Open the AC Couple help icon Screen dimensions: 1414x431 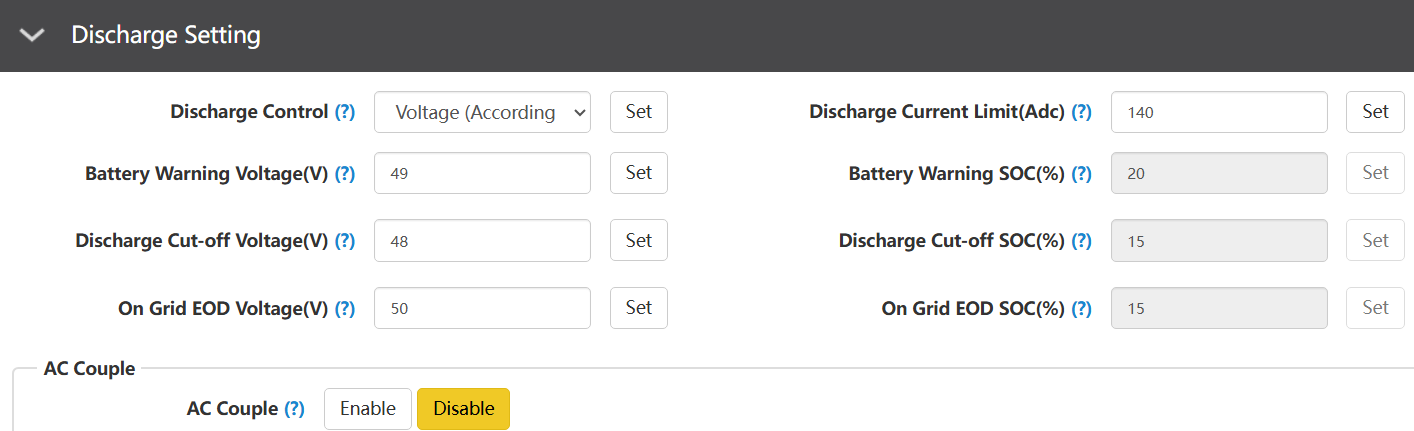pyautogui.click(x=294, y=409)
